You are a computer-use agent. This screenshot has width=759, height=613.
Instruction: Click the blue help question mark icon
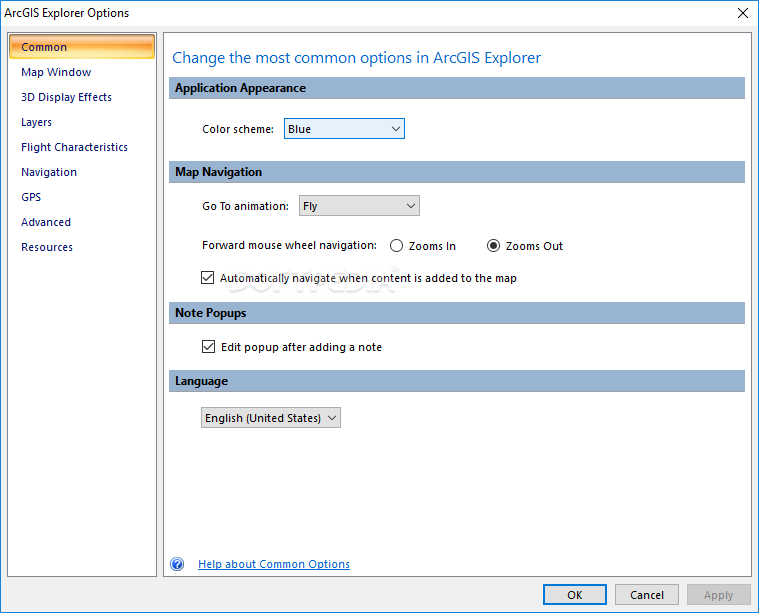point(177,564)
